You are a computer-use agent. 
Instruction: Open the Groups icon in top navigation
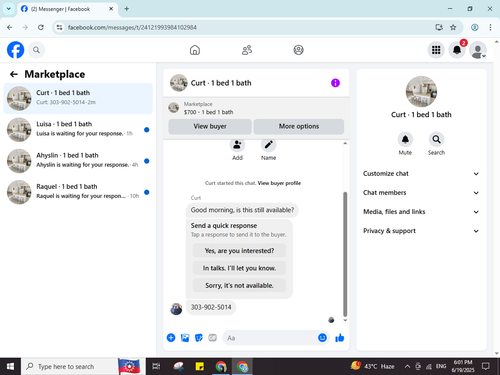pyautogui.click(x=298, y=50)
